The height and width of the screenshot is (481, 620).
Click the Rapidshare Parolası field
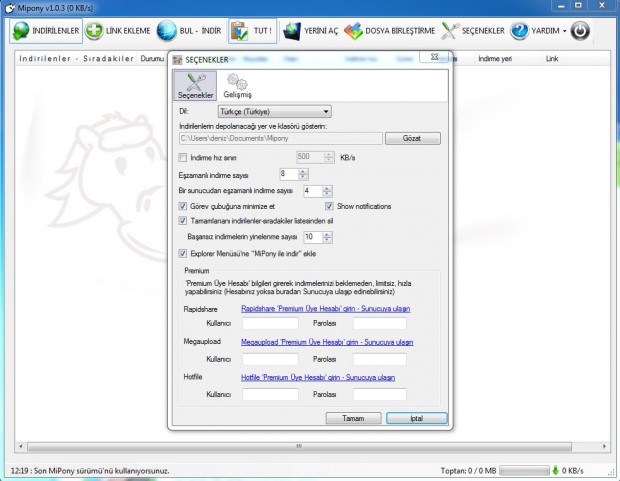pos(380,323)
